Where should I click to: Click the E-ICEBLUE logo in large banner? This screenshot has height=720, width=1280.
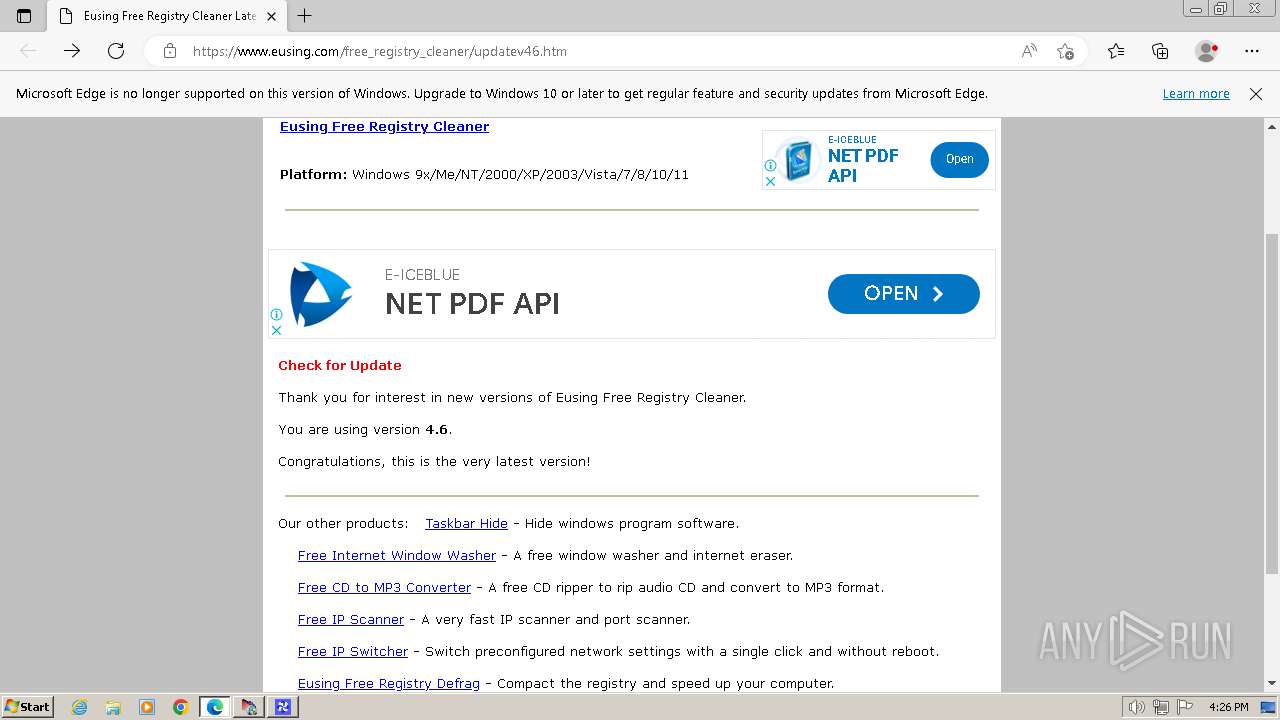coord(321,294)
